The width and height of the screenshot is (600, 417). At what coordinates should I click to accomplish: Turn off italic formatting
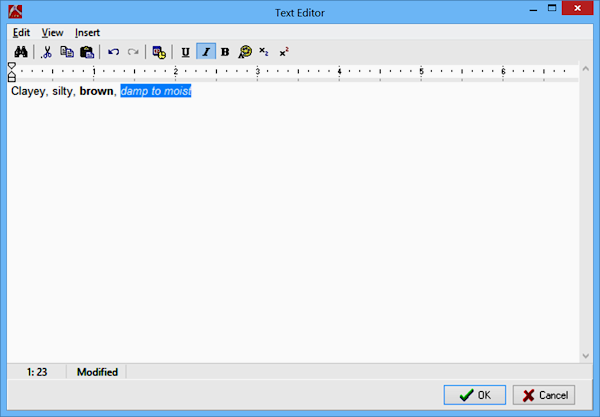click(205, 52)
